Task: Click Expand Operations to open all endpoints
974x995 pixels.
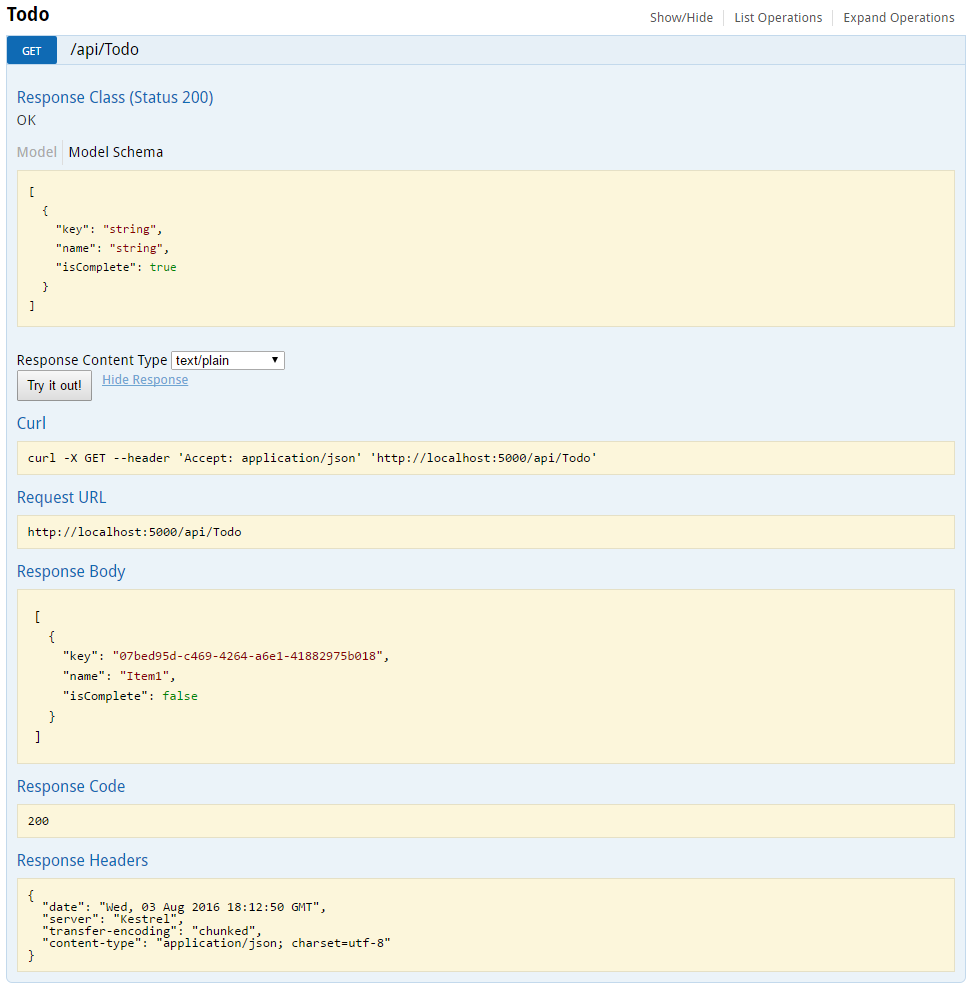Action: coord(898,17)
